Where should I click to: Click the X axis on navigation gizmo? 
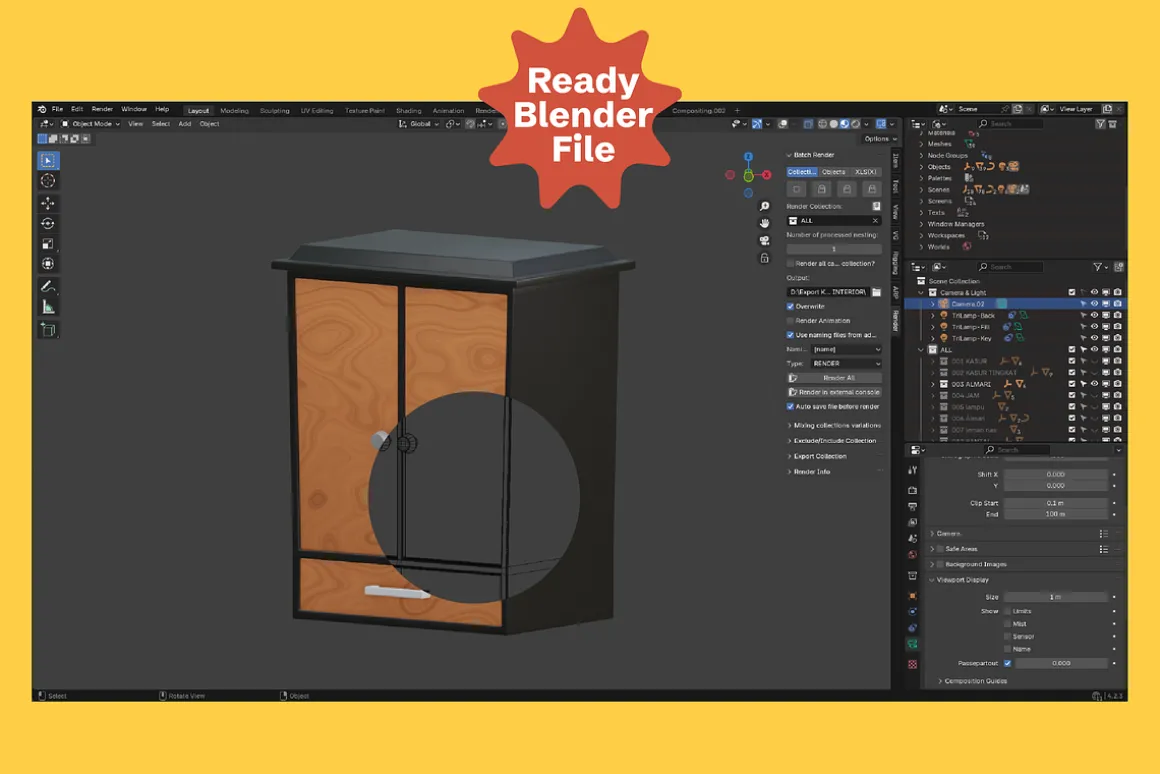coord(766,175)
